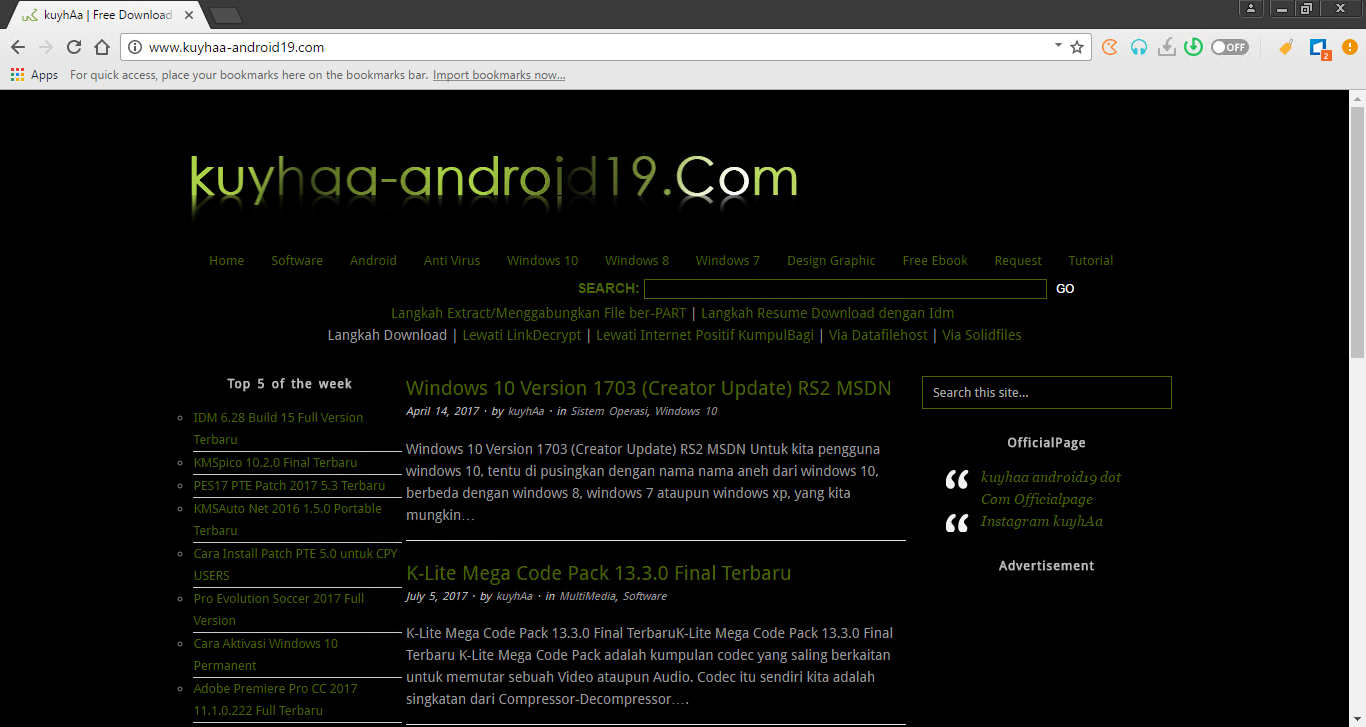The image size is (1366, 727).
Task: Click the vertical page scrollbar thumb
Action: pyautogui.click(x=1357, y=230)
